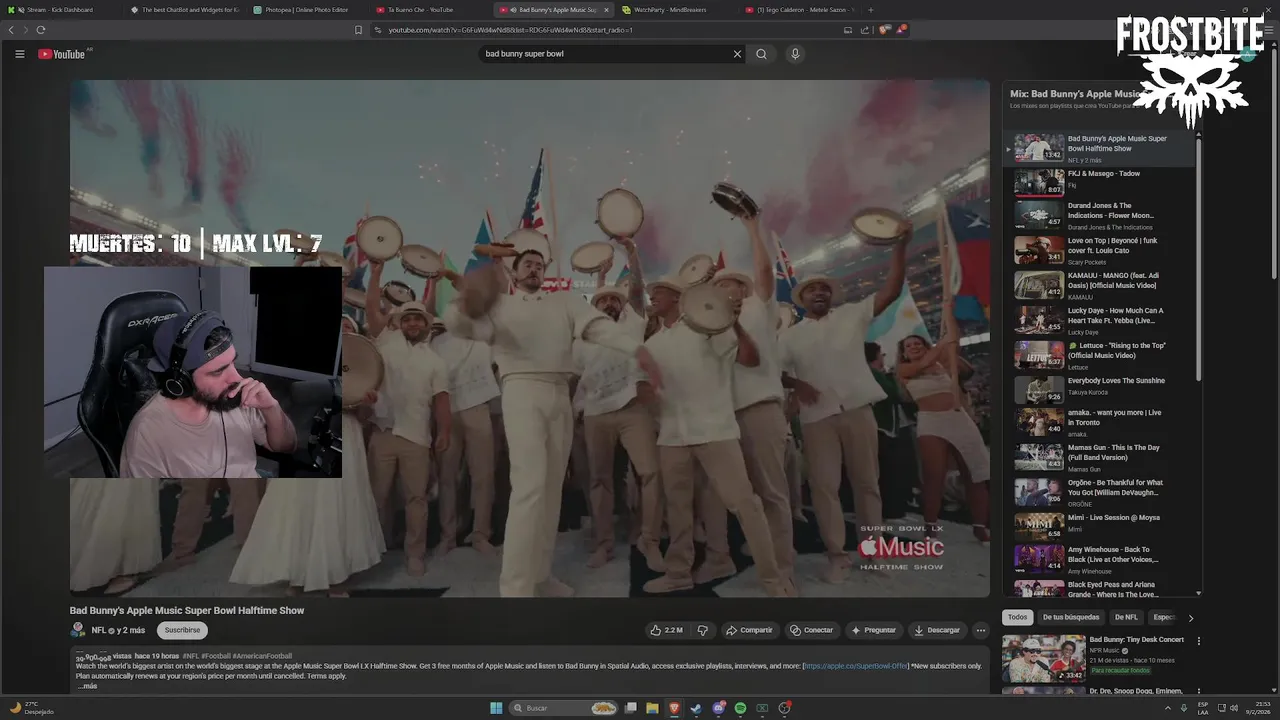1280x720 pixels.
Task: Click the Conectar button
Action: point(812,630)
